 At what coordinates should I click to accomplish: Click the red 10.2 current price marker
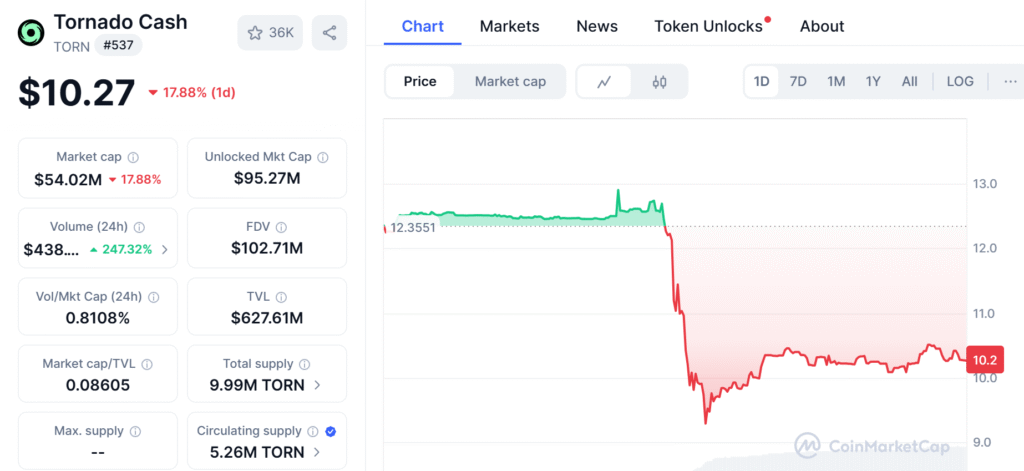[984, 361]
